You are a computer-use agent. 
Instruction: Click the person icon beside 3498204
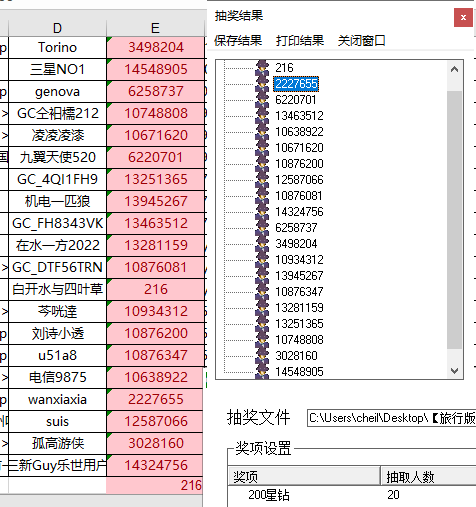(262, 244)
